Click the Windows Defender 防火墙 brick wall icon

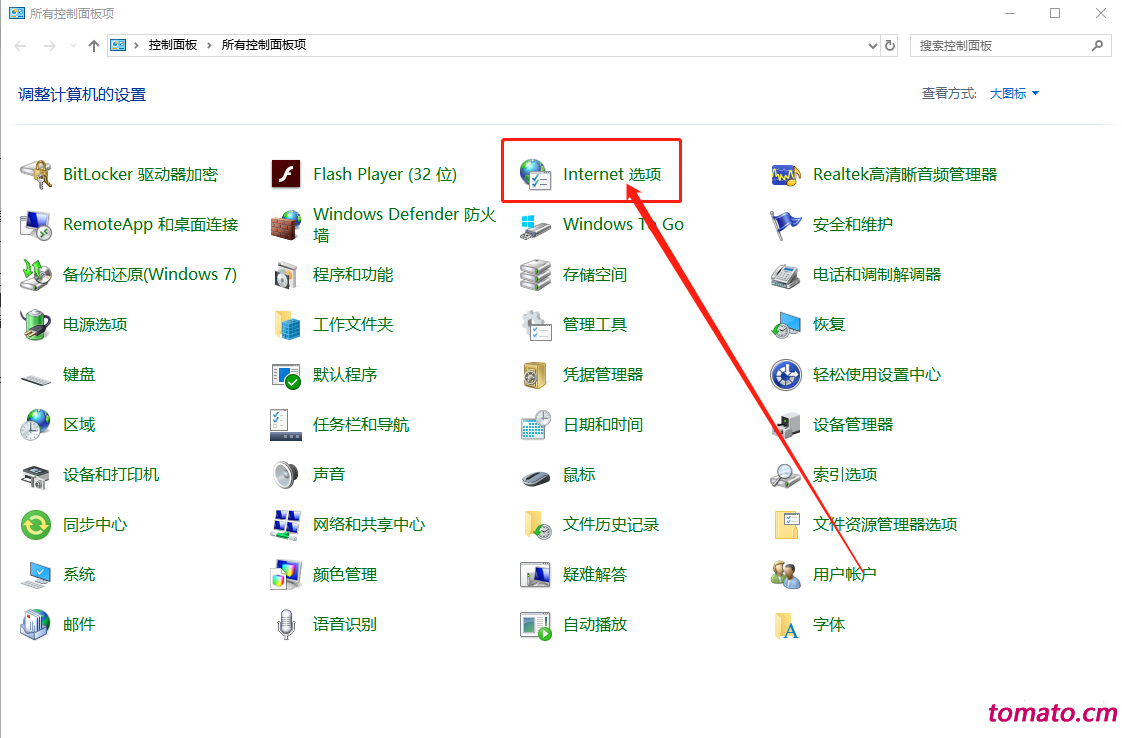pyautogui.click(x=286, y=225)
